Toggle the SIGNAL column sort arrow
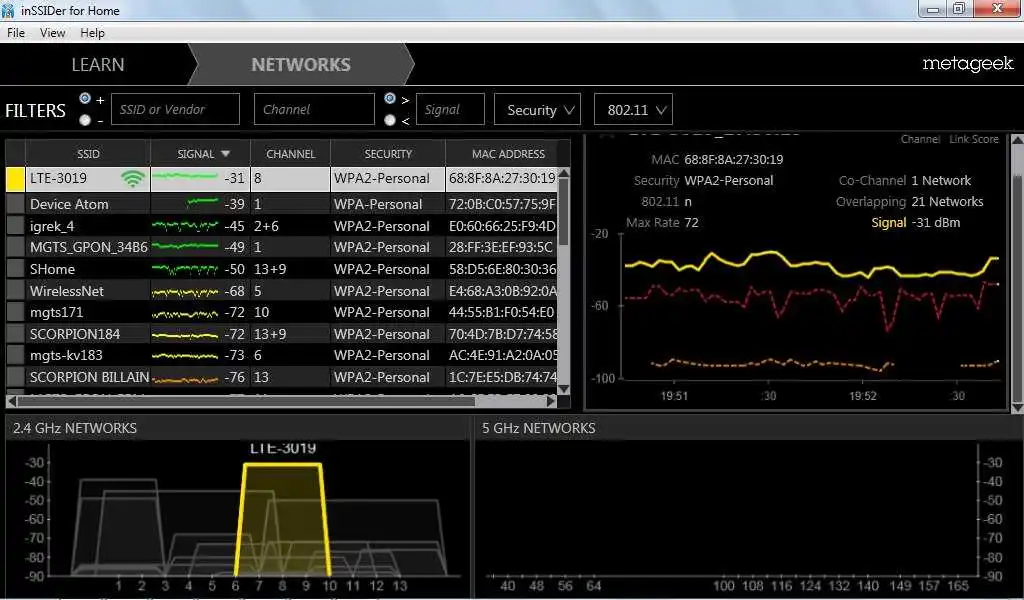 pos(225,154)
